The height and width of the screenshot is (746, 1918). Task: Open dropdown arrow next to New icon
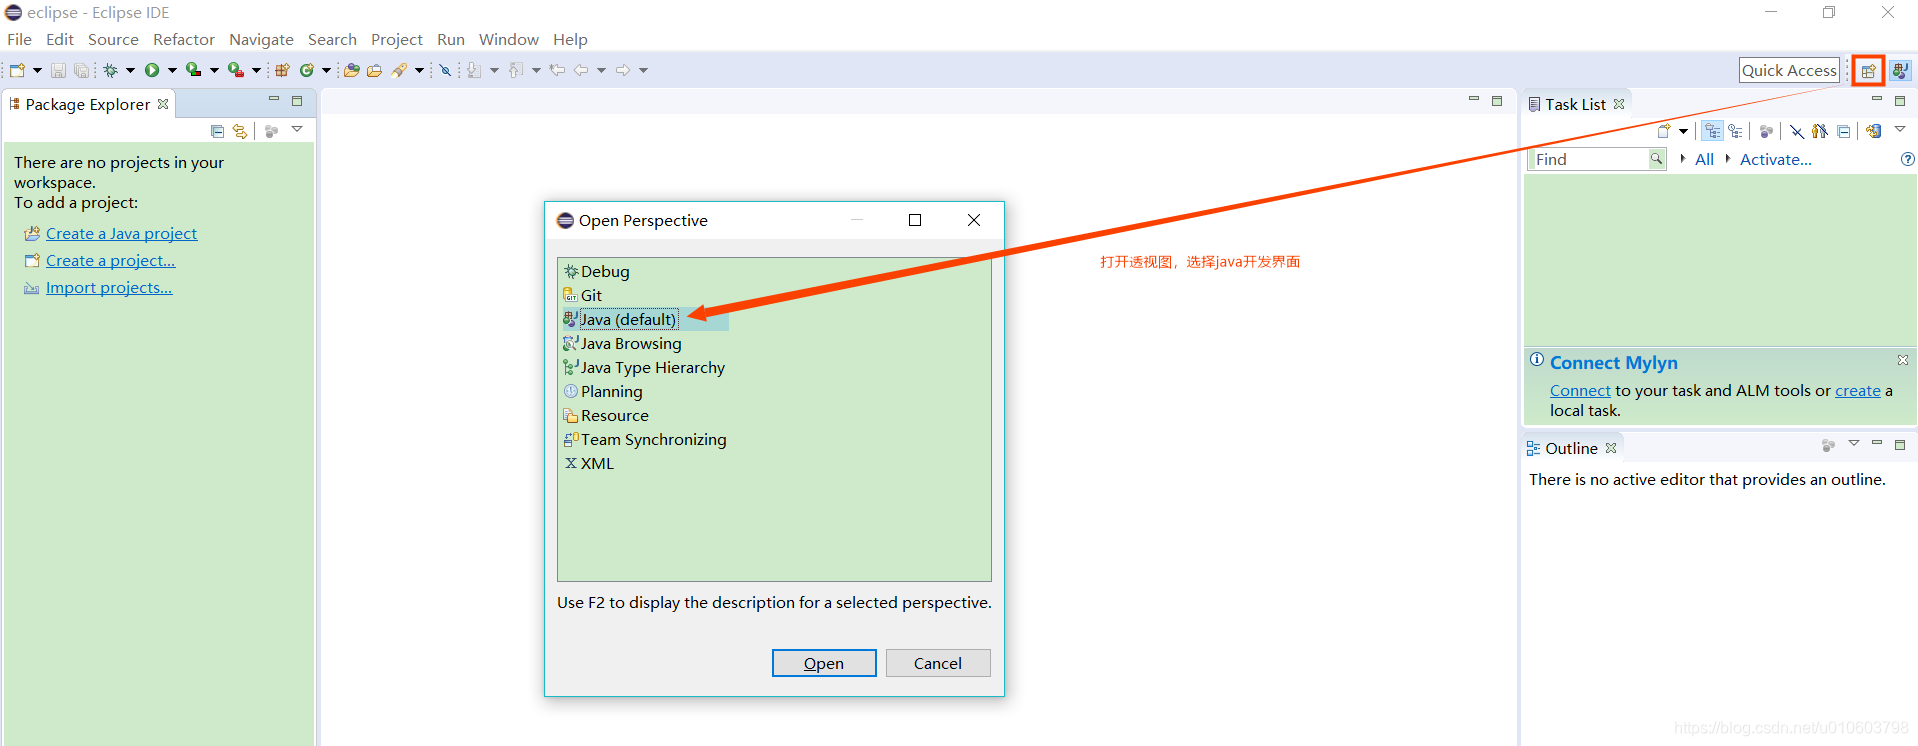[x=37, y=70]
